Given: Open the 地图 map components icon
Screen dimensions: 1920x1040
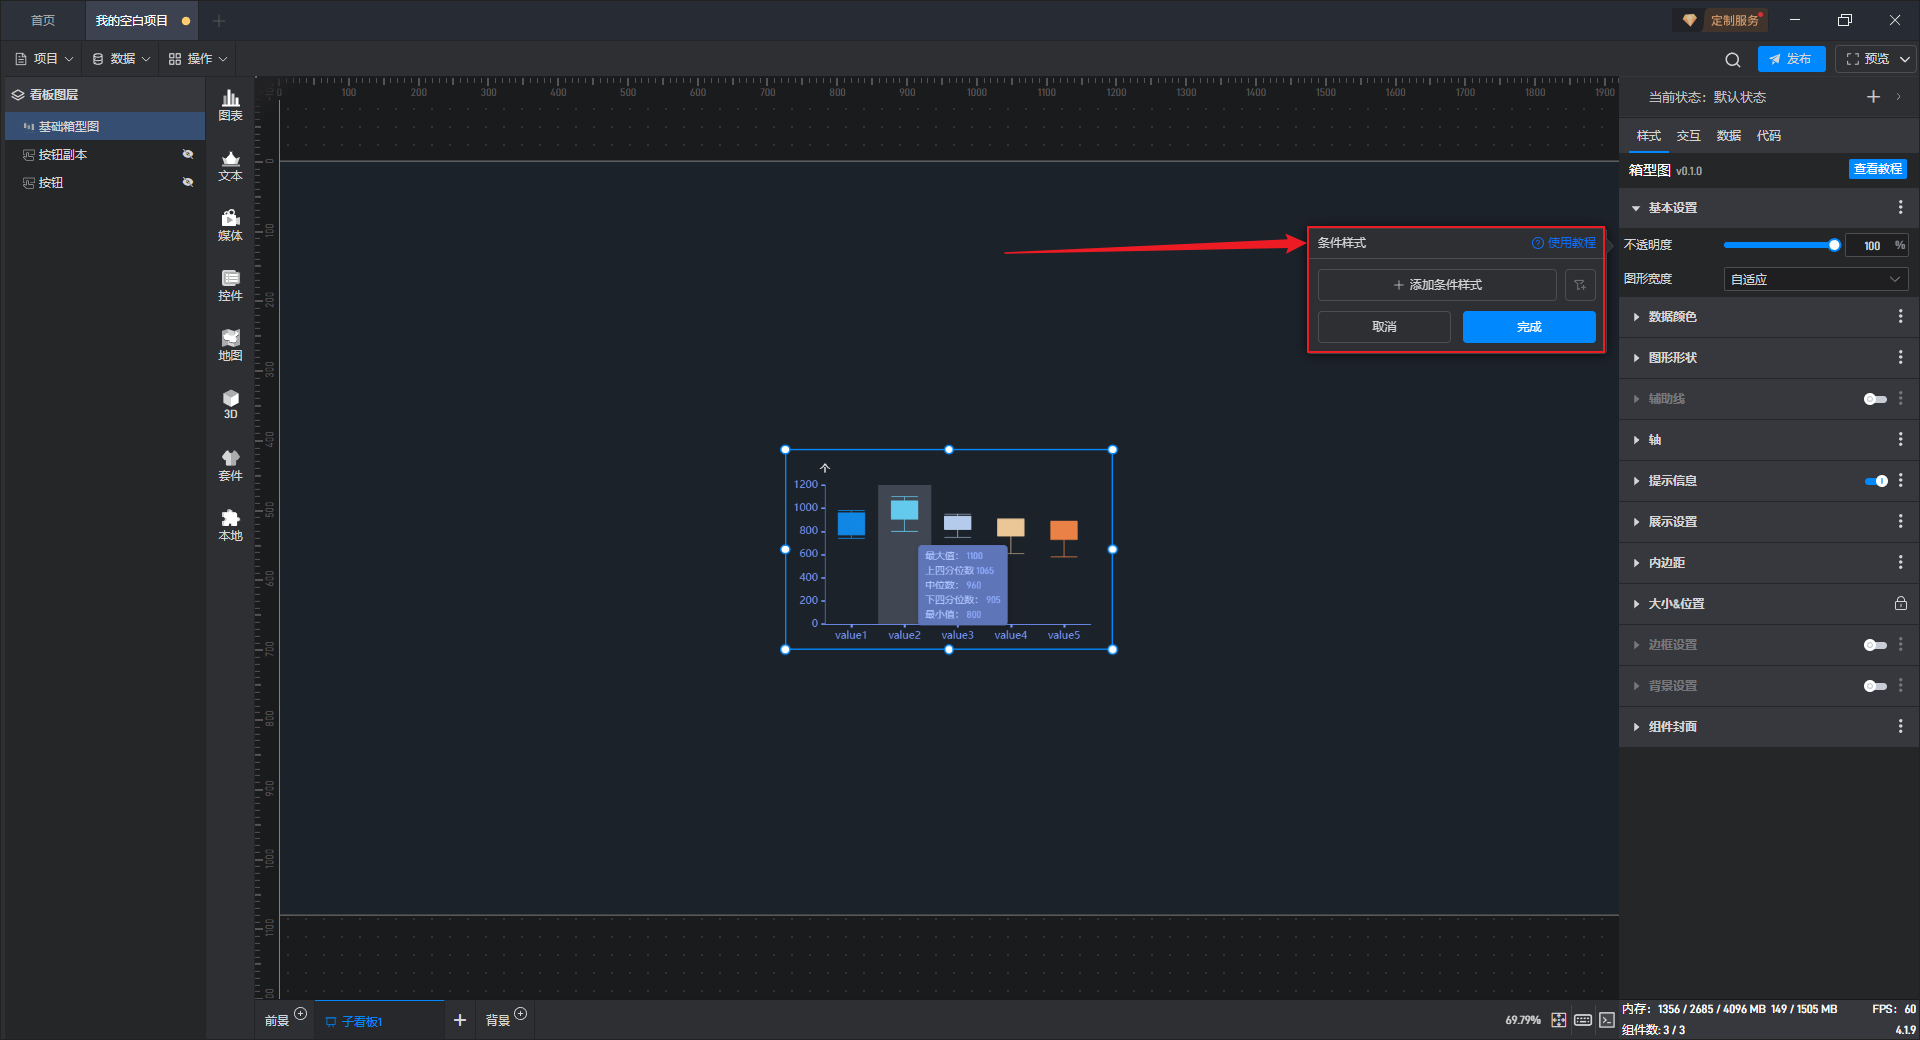Looking at the screenshot, I should click(230, 345).
